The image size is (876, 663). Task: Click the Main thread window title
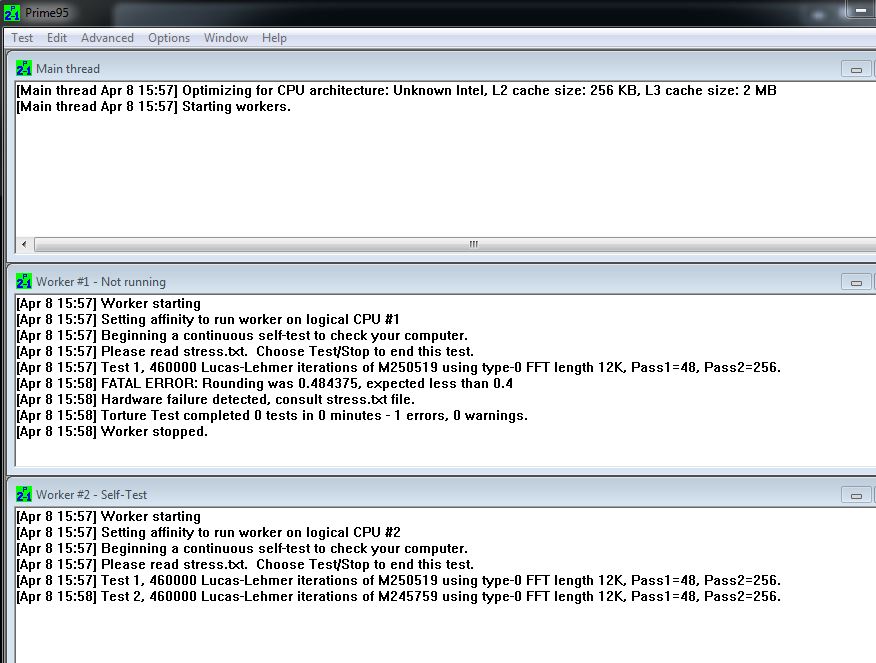pos(68,69)
